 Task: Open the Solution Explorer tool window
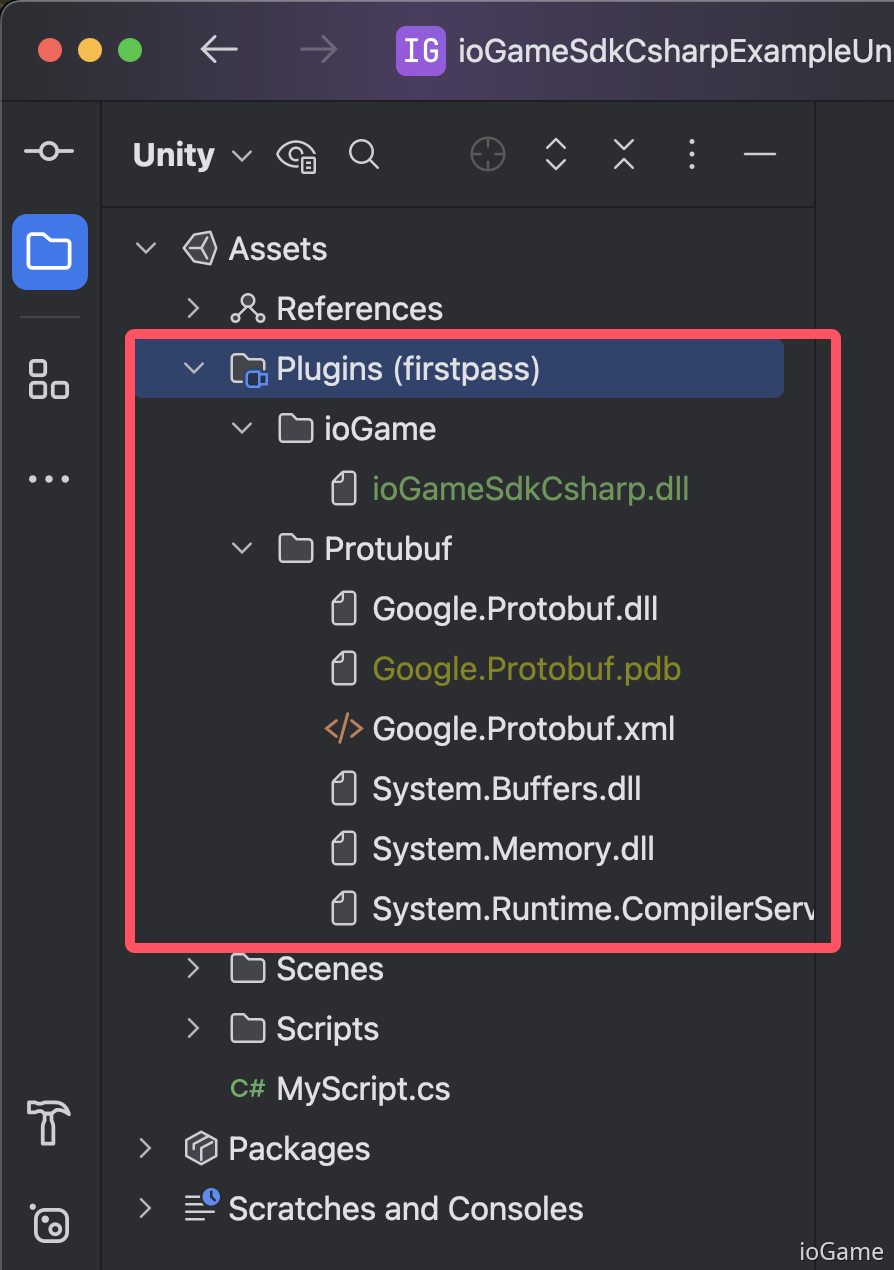(x=49, y=252)
